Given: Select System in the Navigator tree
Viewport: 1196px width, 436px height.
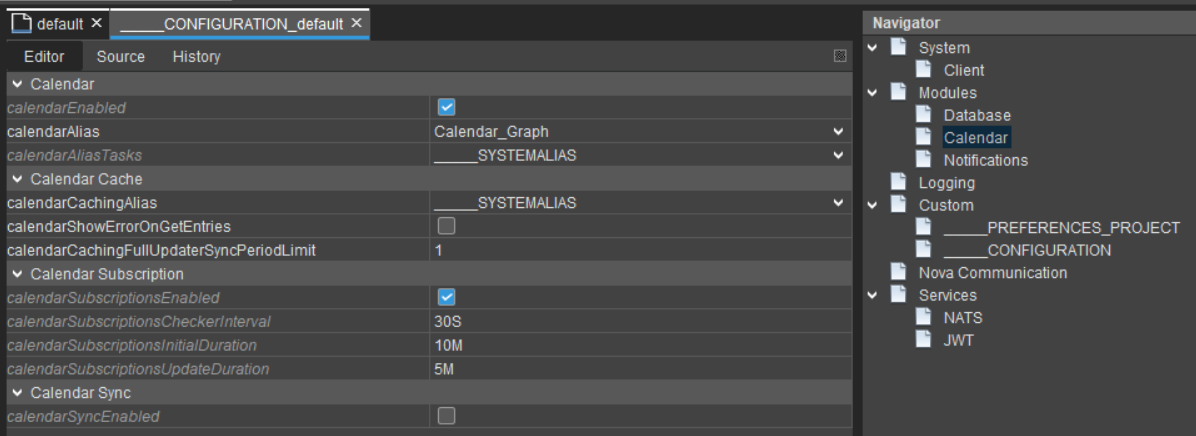Looking at the screenshot, I should (944, 48).
